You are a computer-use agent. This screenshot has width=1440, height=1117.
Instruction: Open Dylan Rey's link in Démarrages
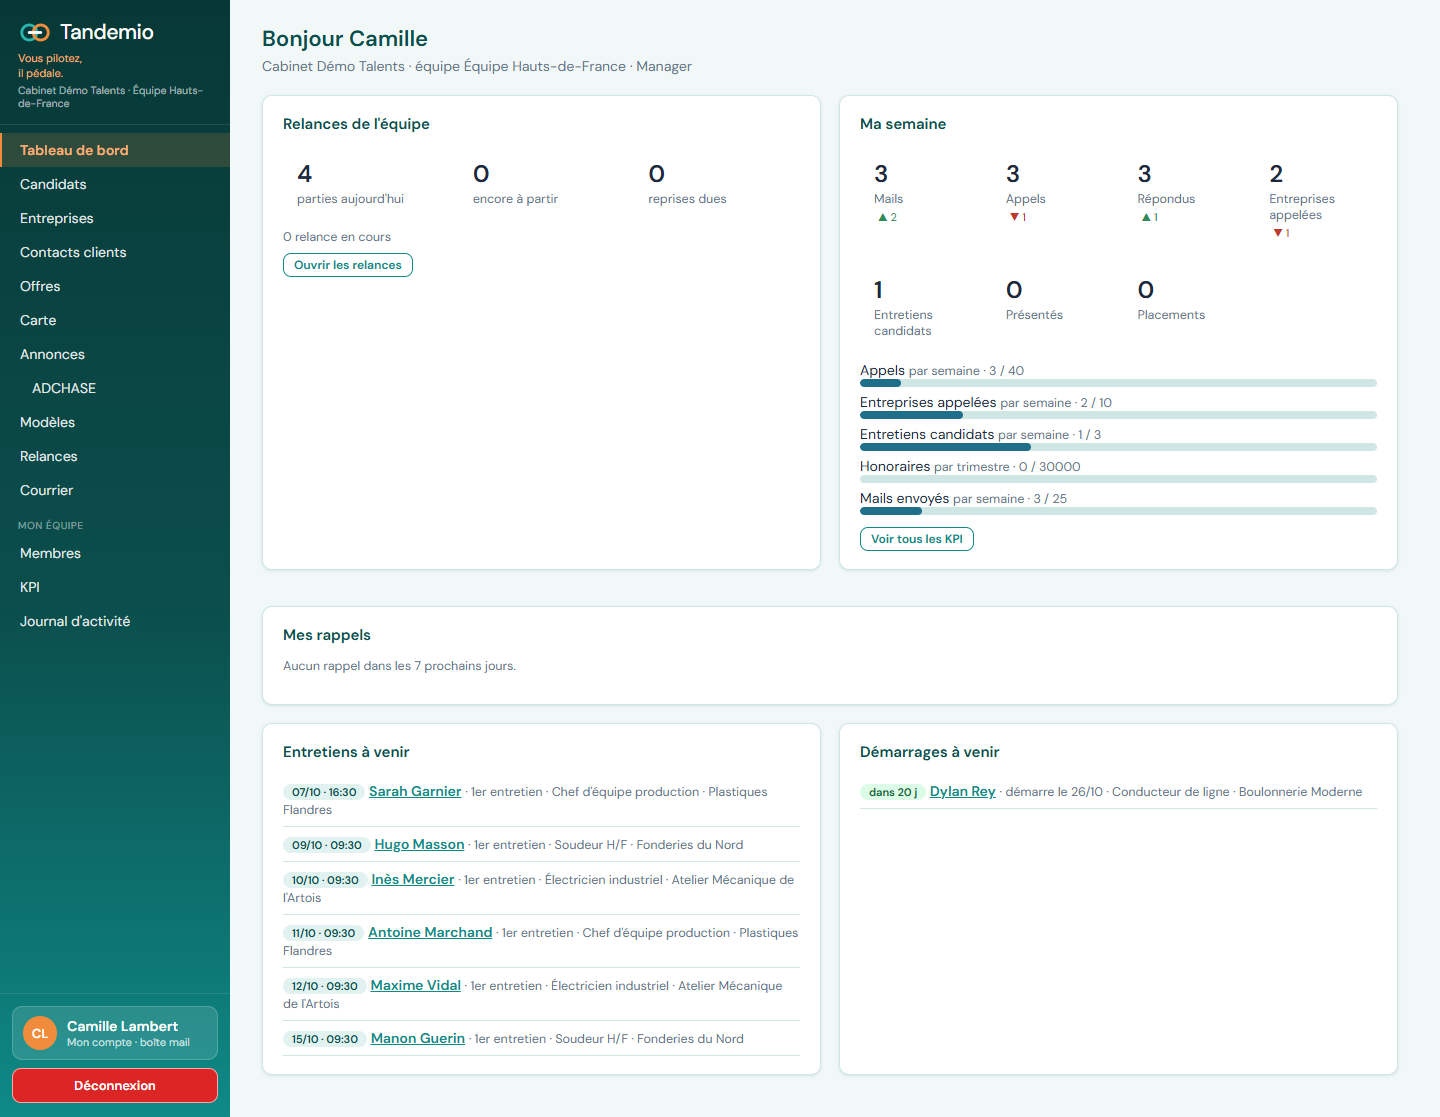pyautogui.click(x=963, y=791)
